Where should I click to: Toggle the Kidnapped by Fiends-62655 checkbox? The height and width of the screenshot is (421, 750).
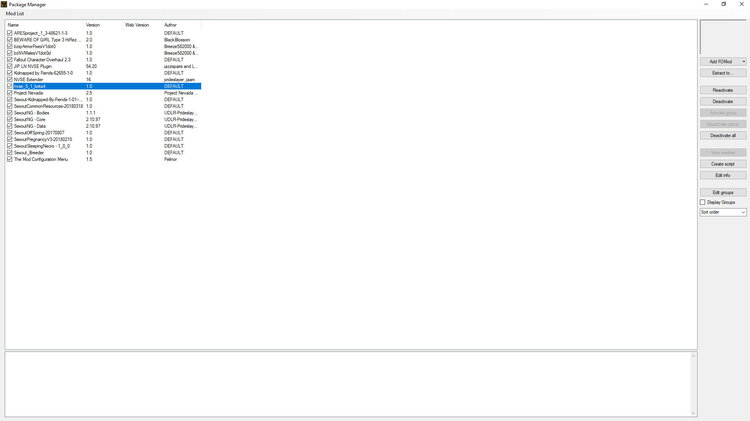click(10, 73)
